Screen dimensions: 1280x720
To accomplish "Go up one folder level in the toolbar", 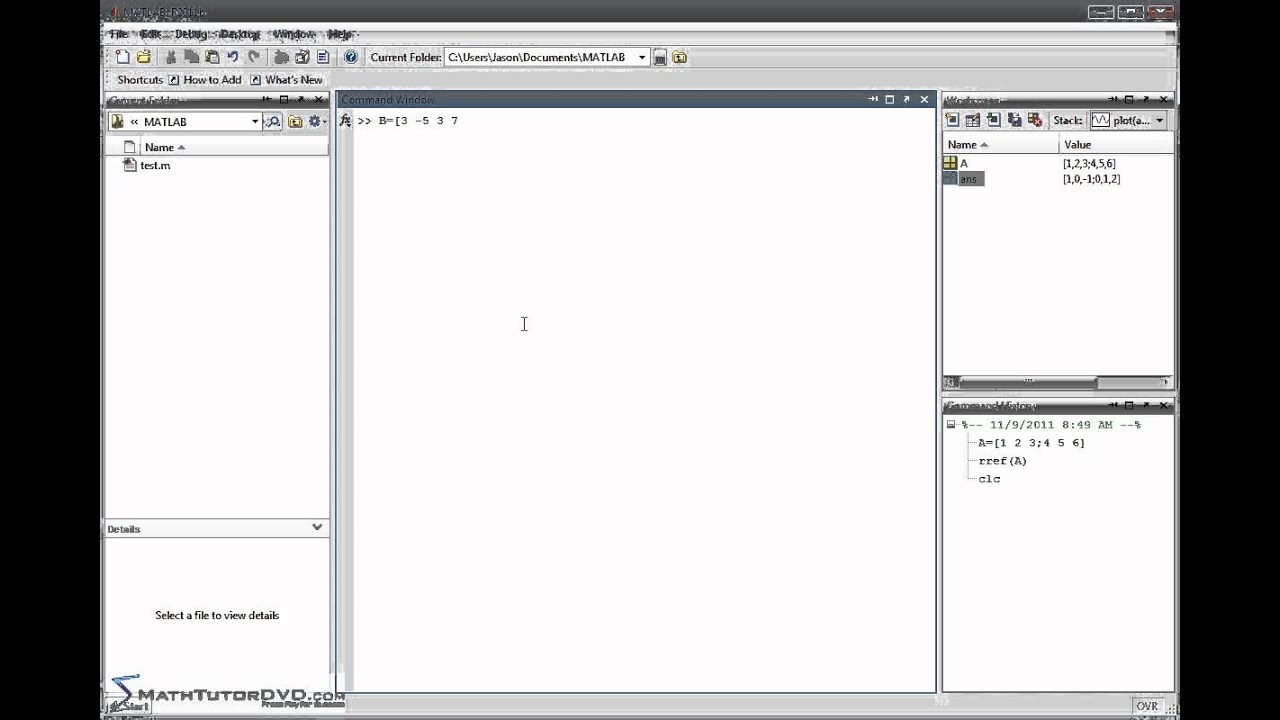I will [680, 58].
